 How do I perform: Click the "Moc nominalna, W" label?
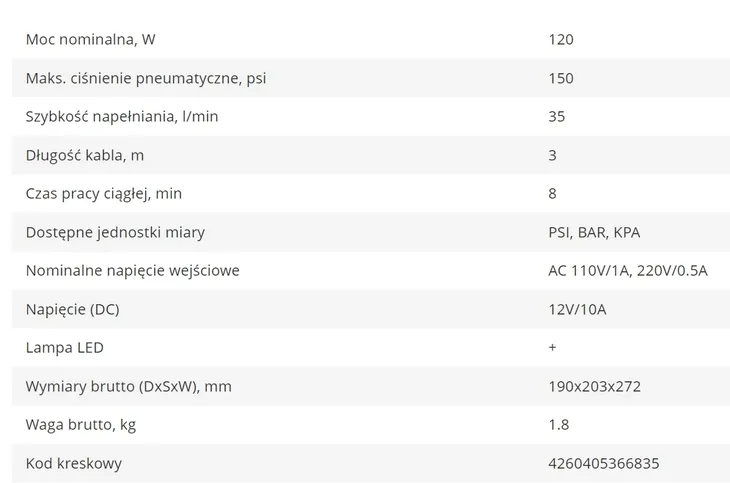[x=90, y=40]
